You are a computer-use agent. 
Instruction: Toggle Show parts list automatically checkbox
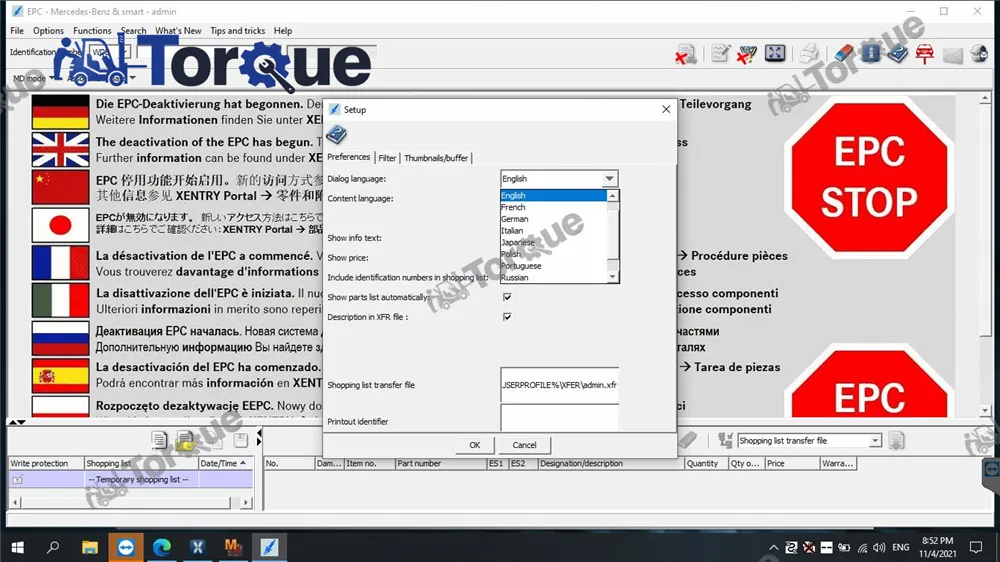[507, 297]
